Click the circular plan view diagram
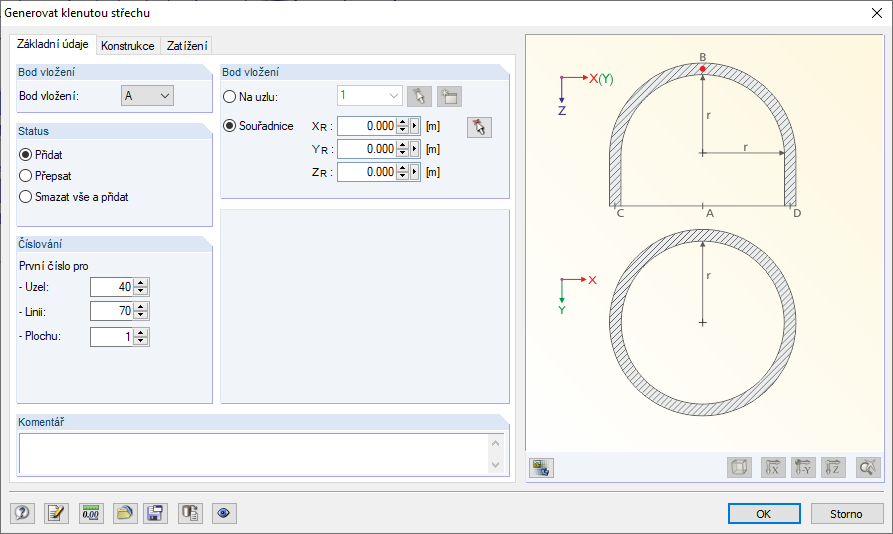The image size is (893, 534). click(x=703, y=323)
